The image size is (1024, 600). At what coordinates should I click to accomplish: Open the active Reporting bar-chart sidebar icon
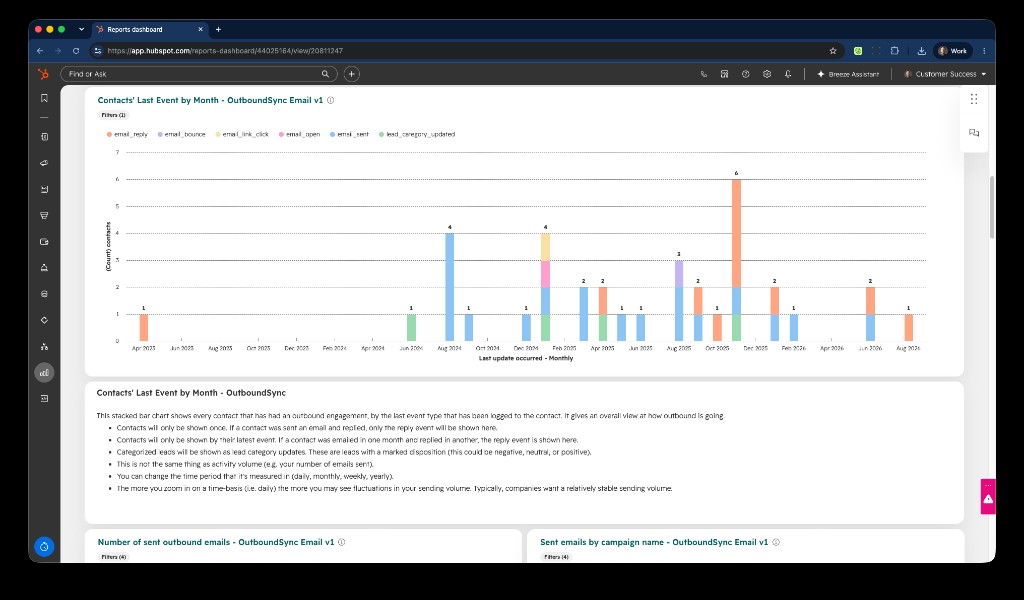pos(44,373)
